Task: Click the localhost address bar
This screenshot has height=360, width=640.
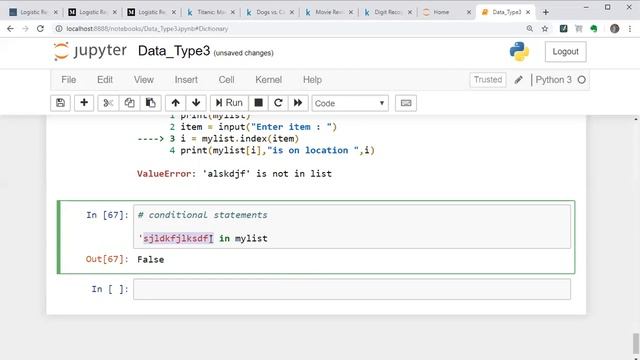Action: (286, 29)
